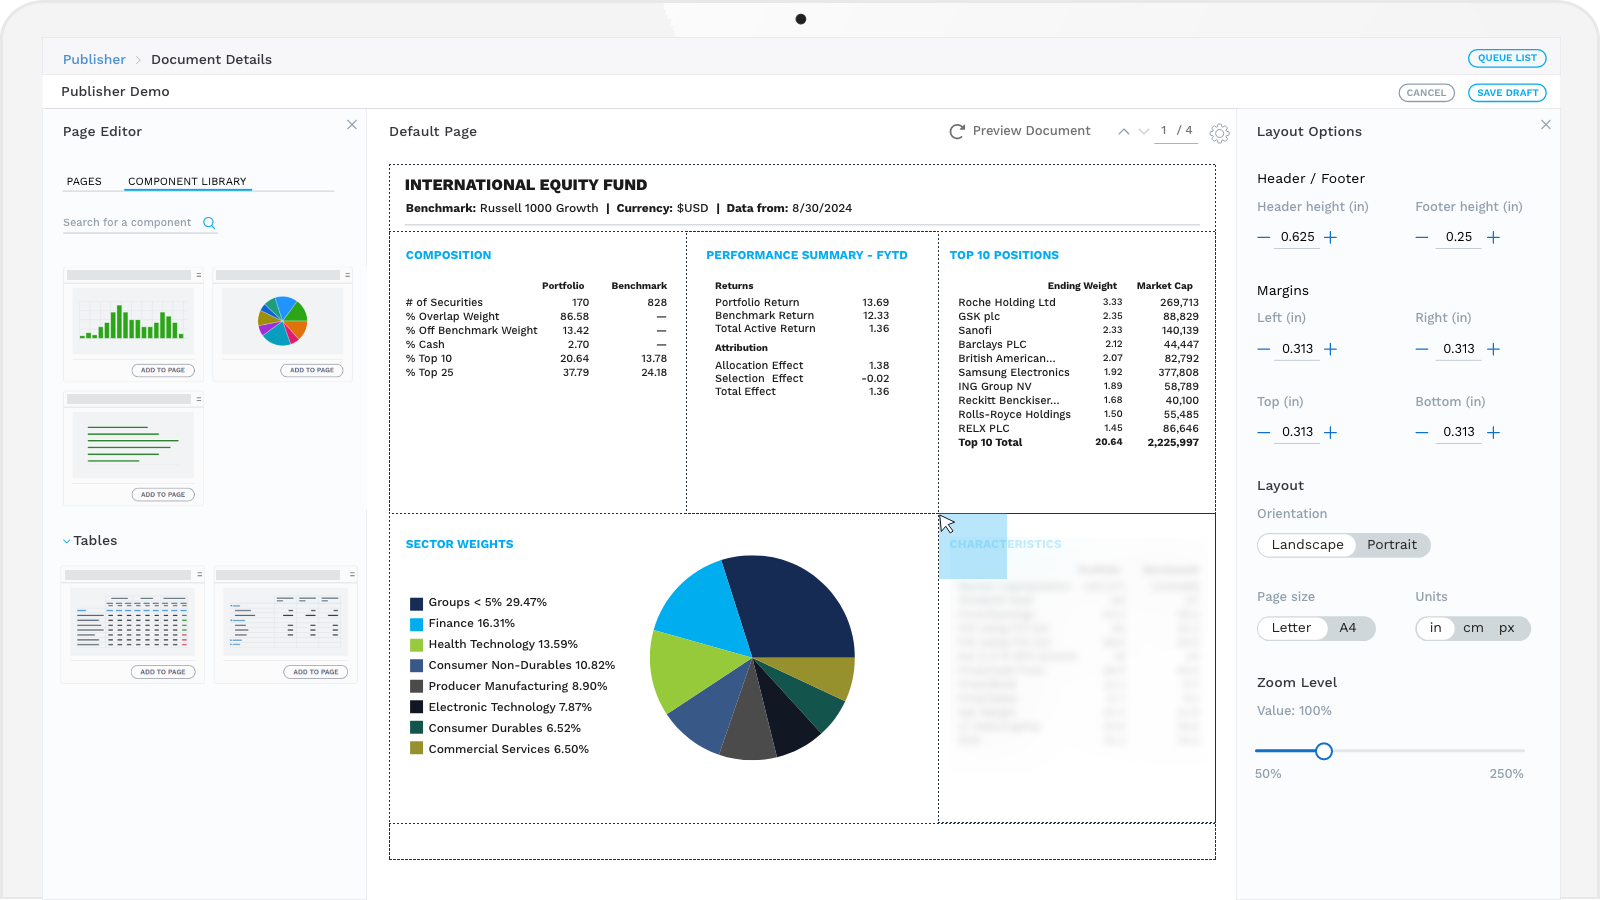Close the Page Editor panel
Screen dimensions: 1600x900
click(351, 124)
